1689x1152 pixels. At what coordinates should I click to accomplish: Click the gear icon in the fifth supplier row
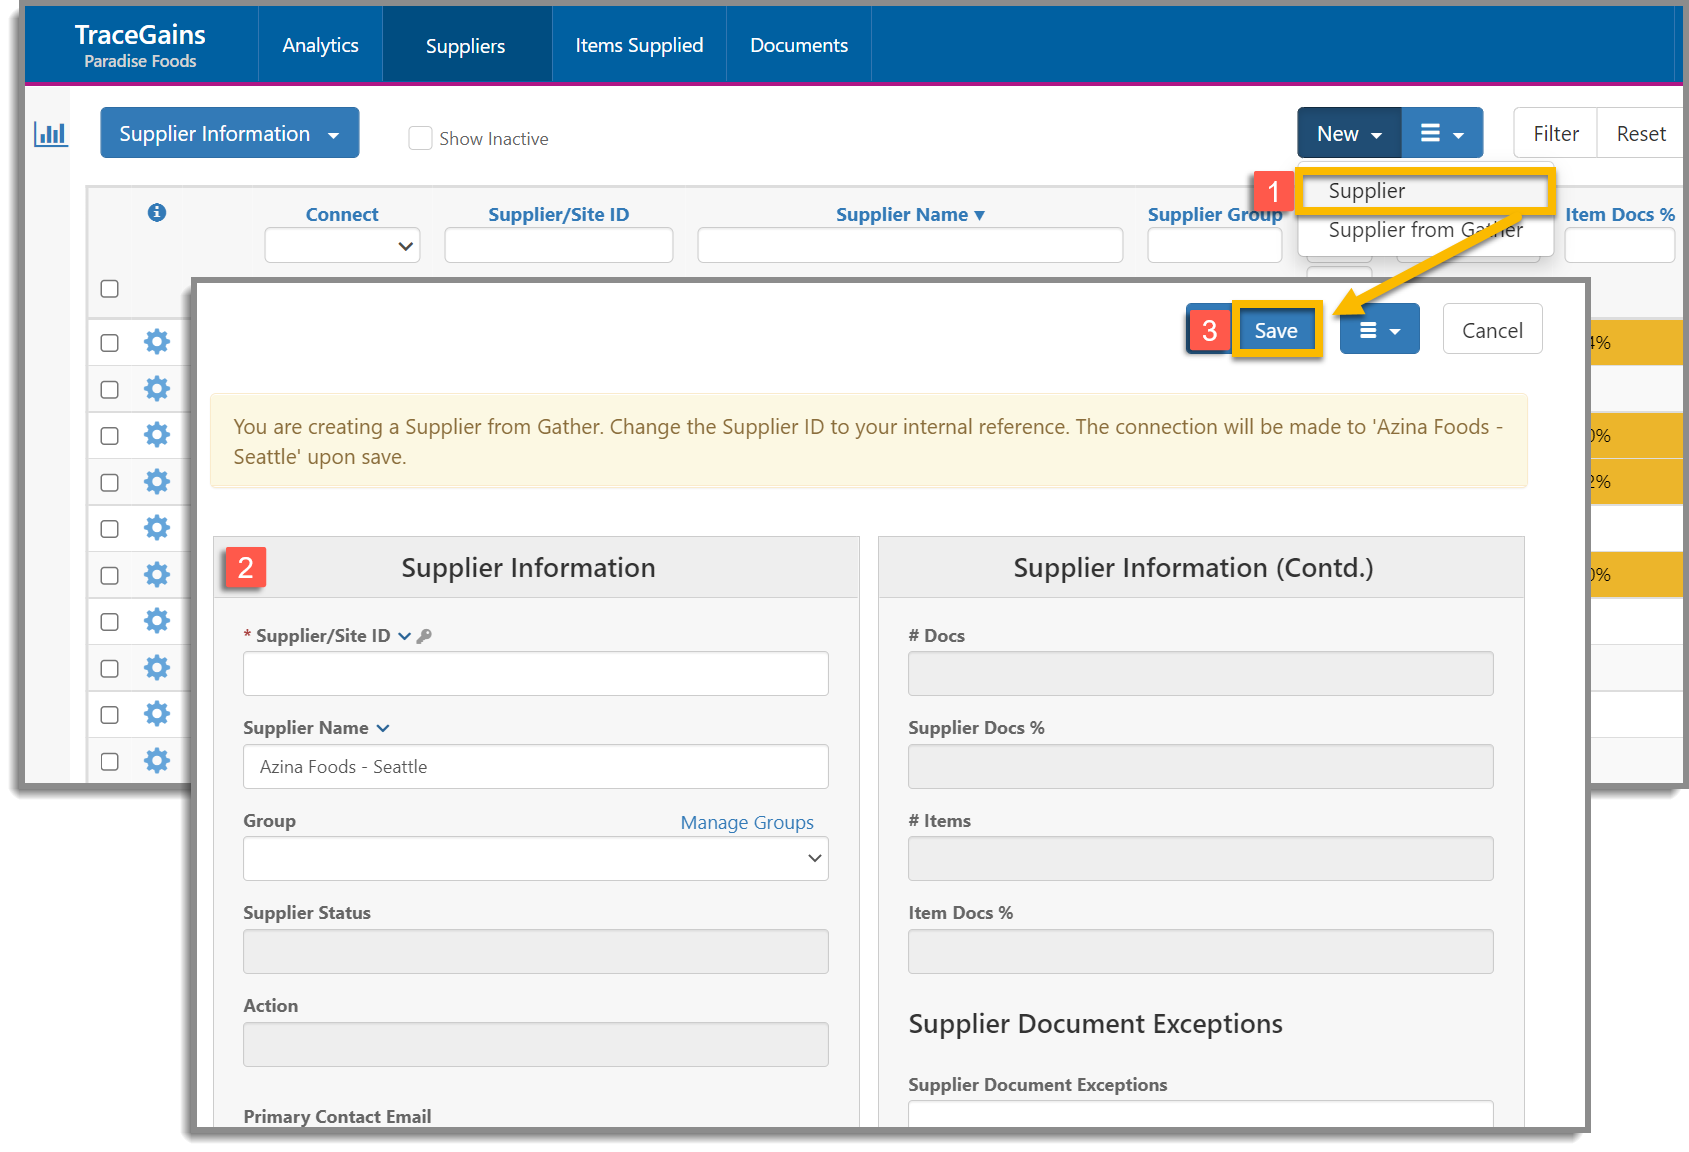pyautogui.click(x=157, y=528)
